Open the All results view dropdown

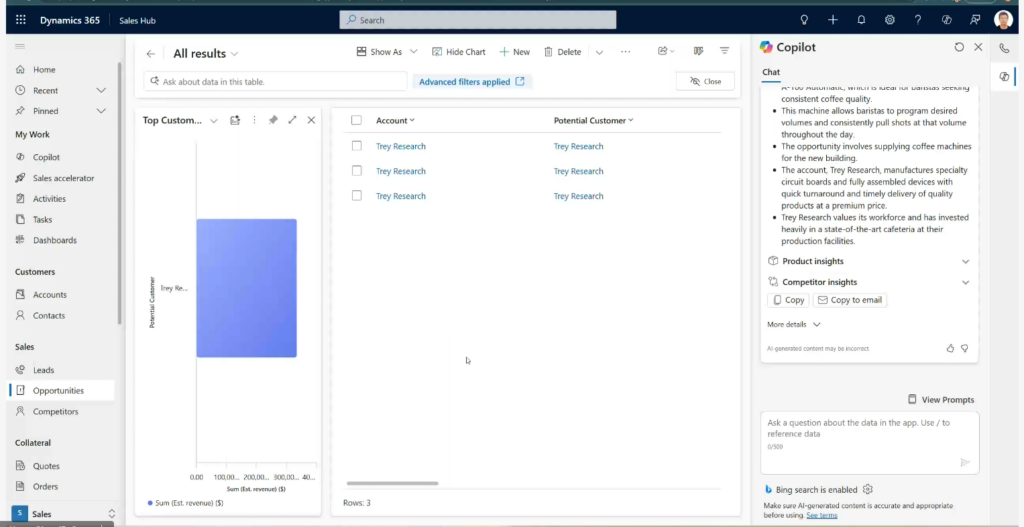pyautogui.click(x=234, y=54)
